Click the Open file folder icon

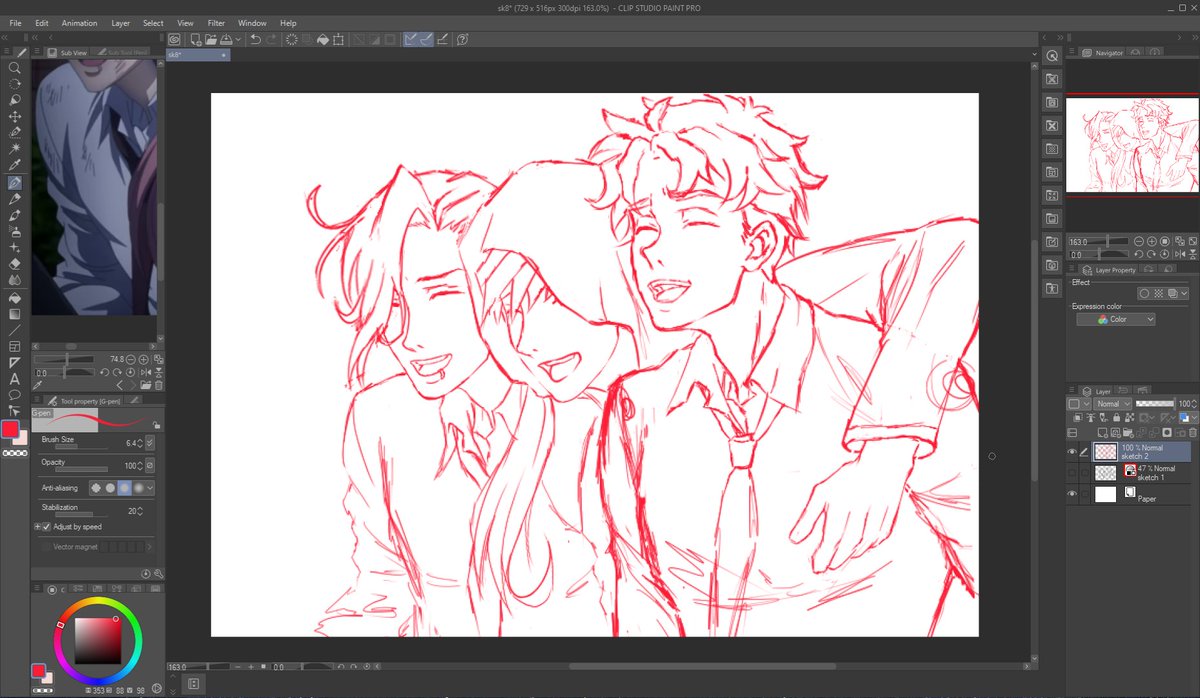coord(212,40)
